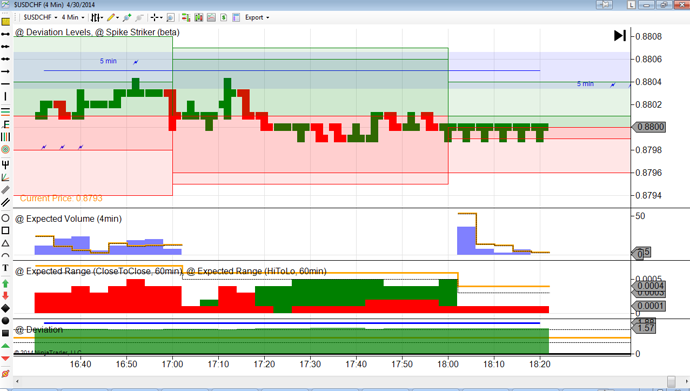Select the Fibonacci Retracements tool
This screenshot has width=690, height=391.
pos(5,112)
